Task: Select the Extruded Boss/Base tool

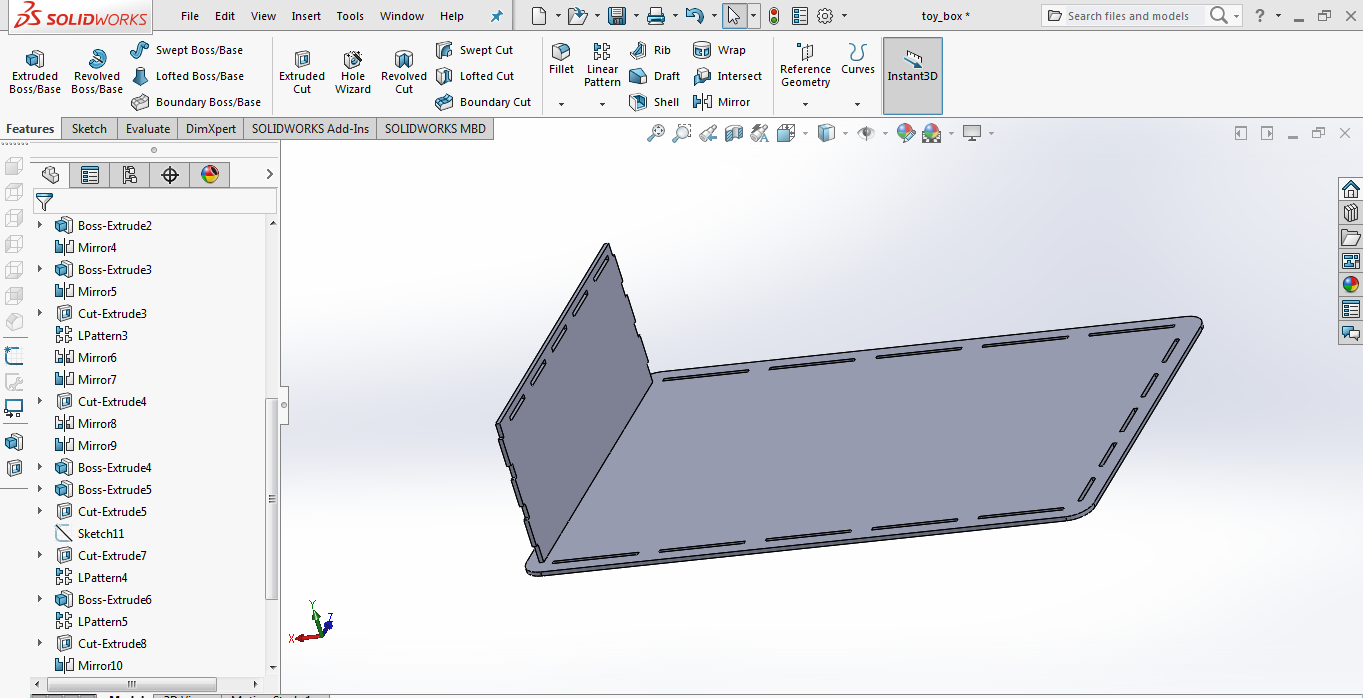Action: [x=35, y=72]
